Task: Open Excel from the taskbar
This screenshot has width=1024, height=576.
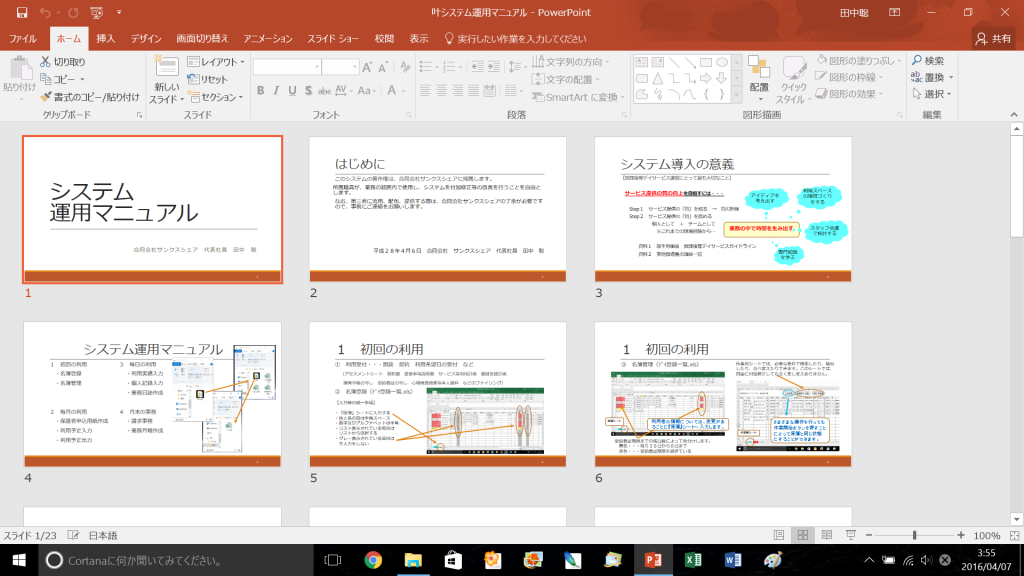Action: click(693, 560)
